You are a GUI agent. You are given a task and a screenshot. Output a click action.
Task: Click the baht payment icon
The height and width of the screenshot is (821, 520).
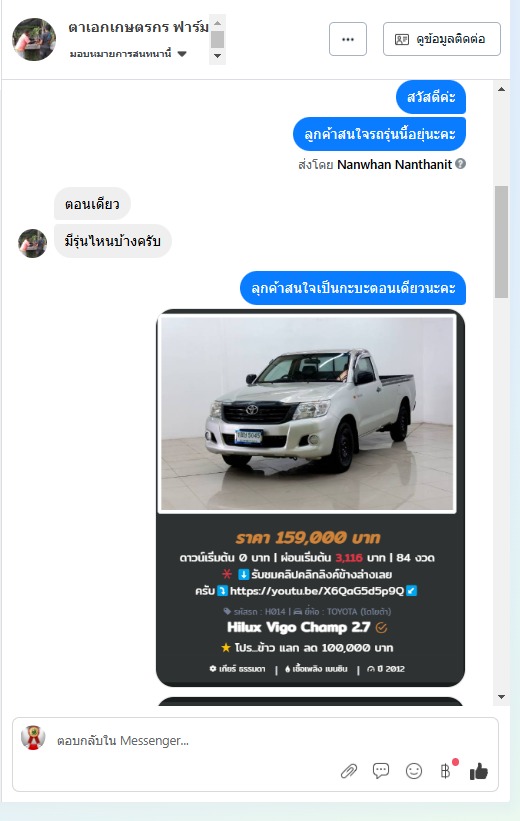click(x=445, y=771)
